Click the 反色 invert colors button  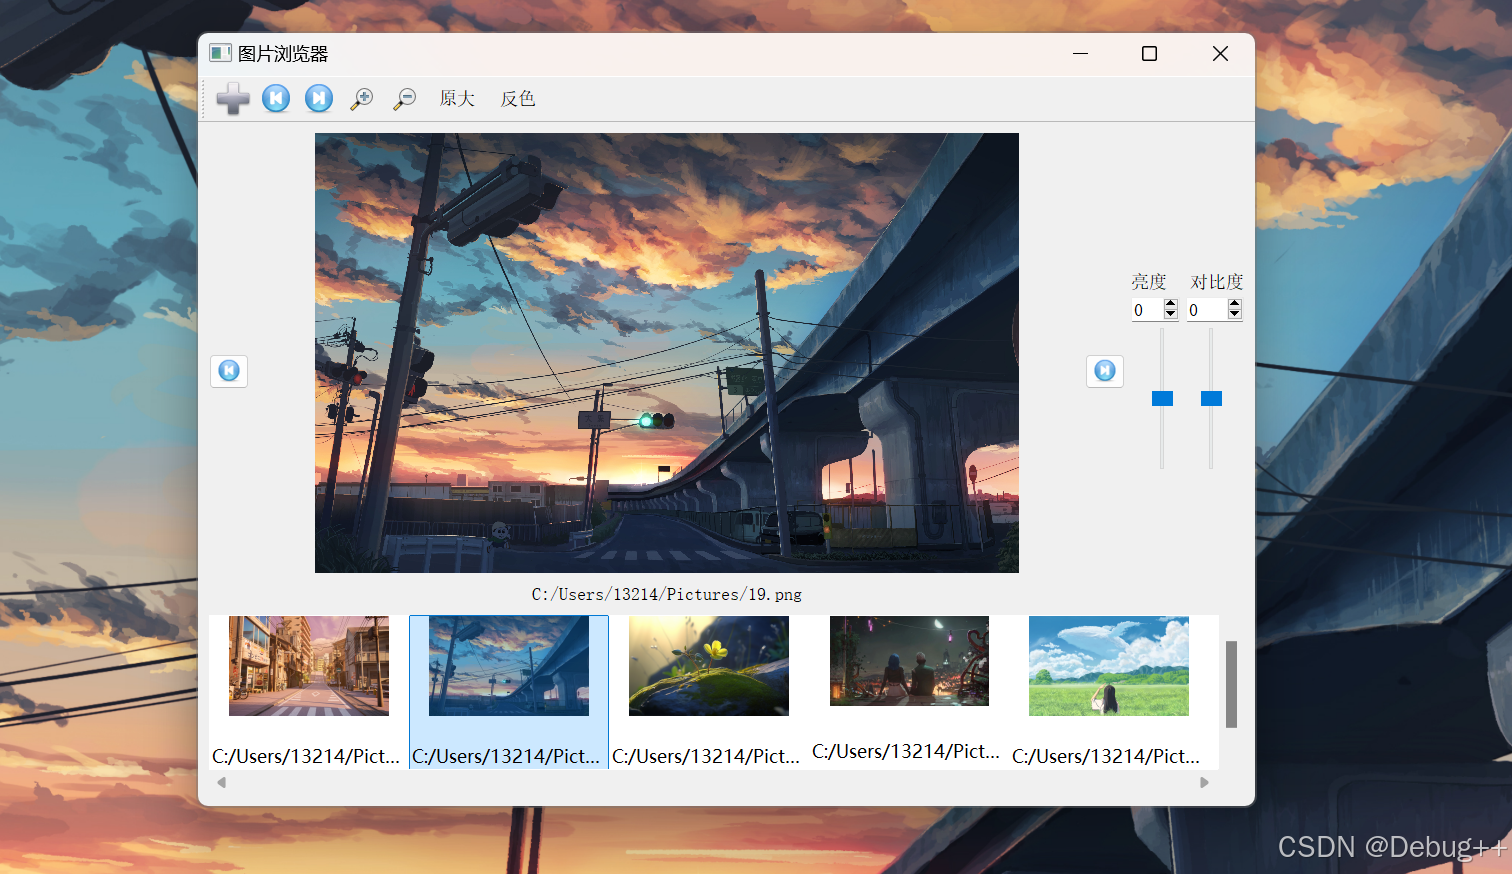click(x=518, y=98)
